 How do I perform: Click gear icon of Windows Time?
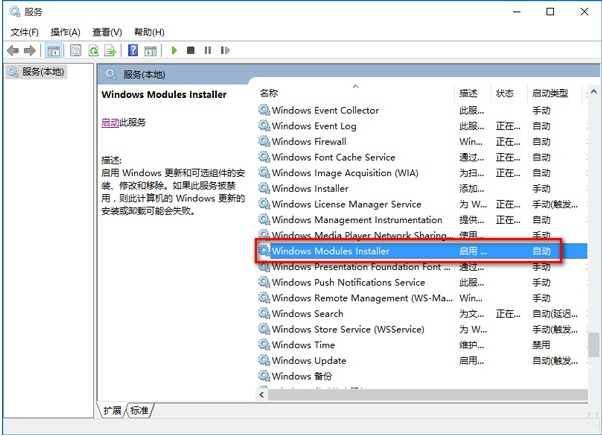coord(264,345)
